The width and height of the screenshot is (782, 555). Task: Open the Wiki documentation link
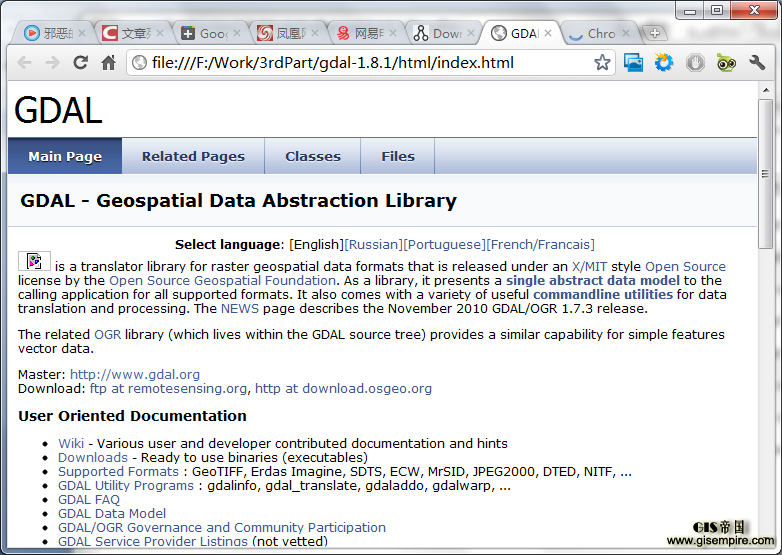pos(71,444)
